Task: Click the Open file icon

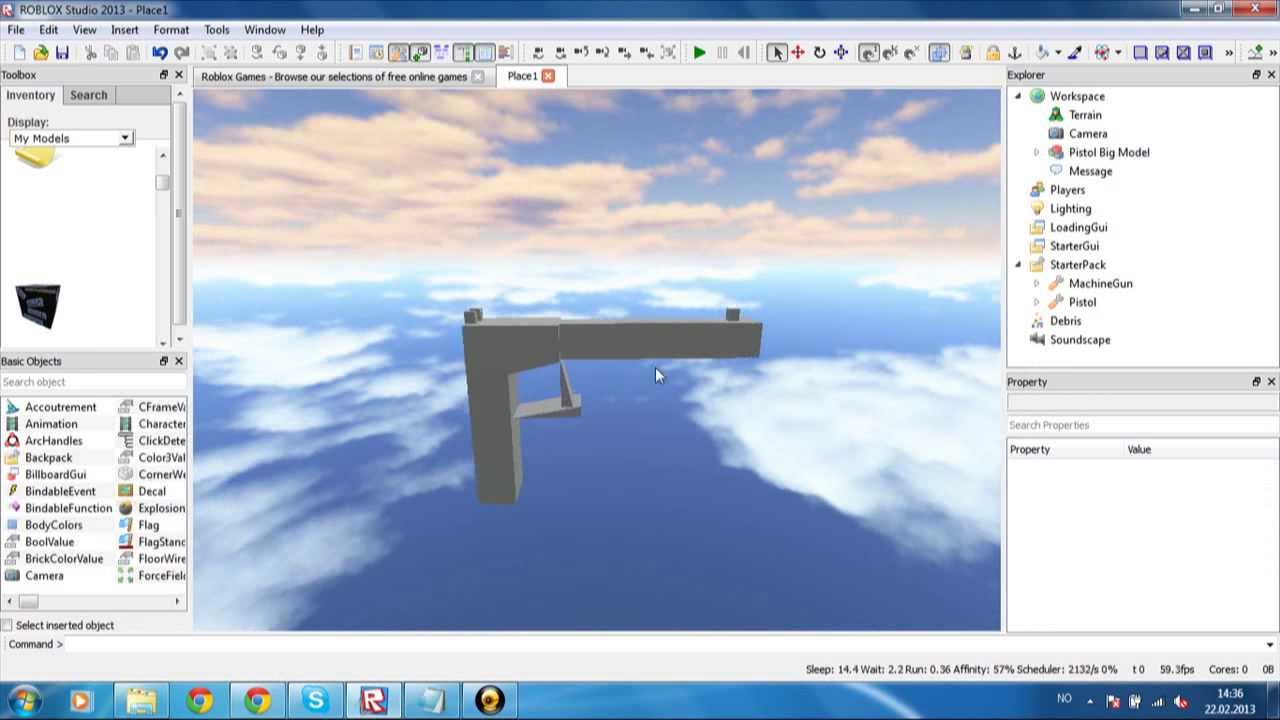Action: click(x=41, y=53)
